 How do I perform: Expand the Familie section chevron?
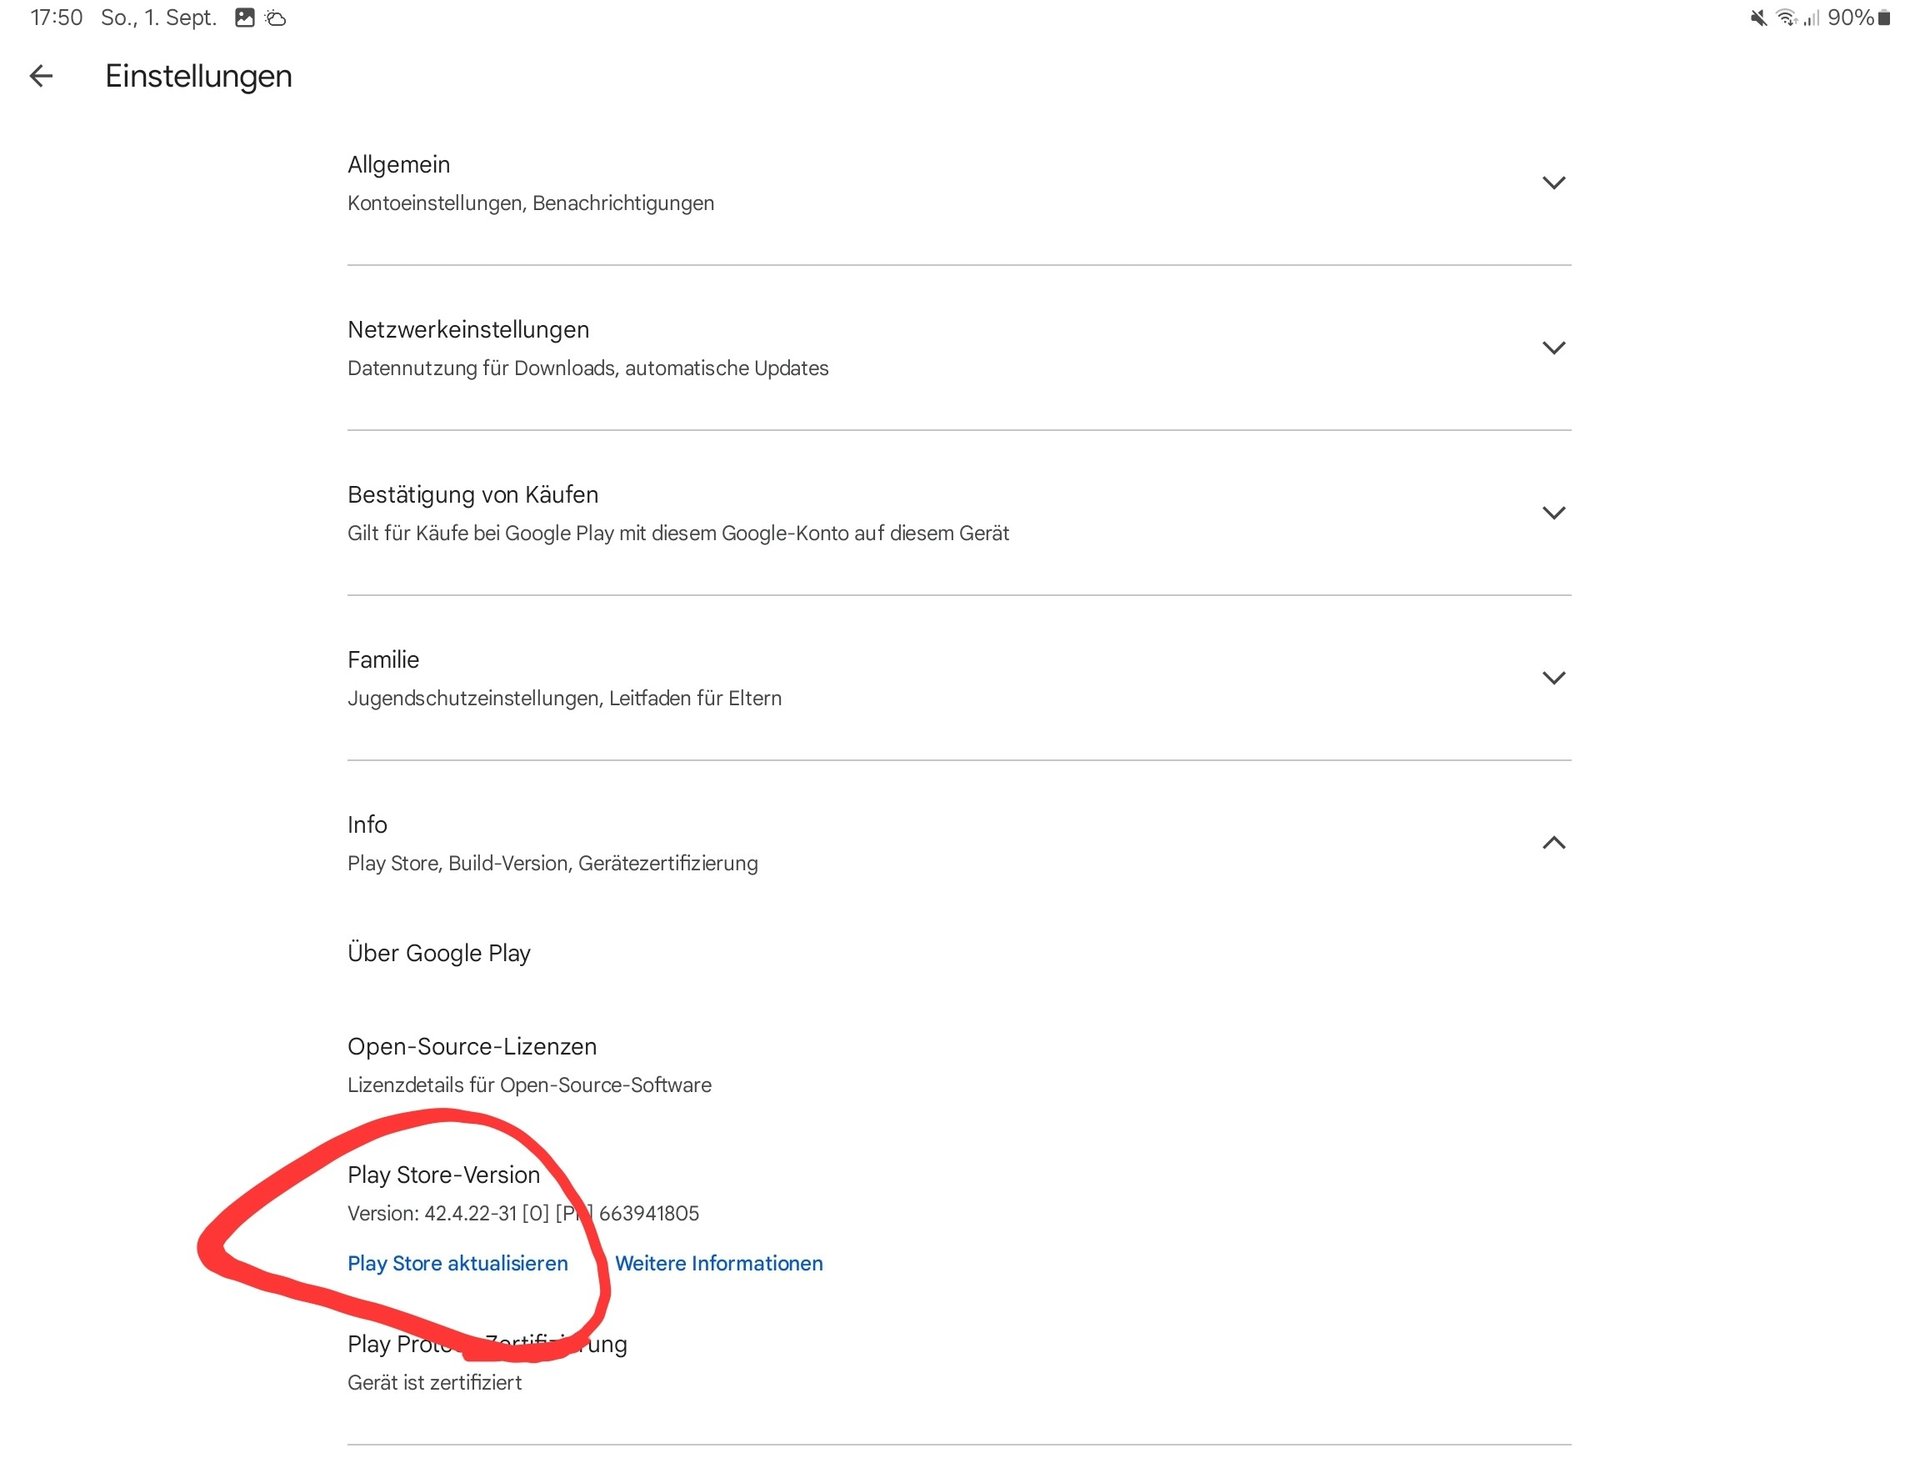click(1553, 678)
